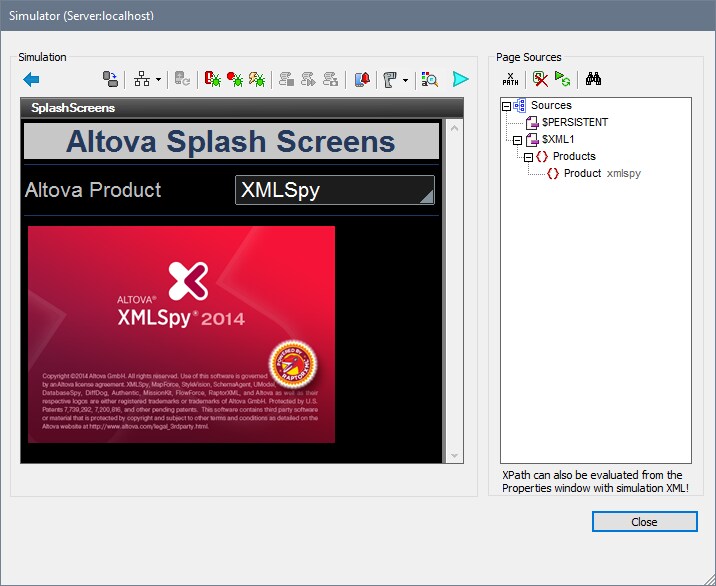Click the blue back arrow icon

tap(31, 79)
